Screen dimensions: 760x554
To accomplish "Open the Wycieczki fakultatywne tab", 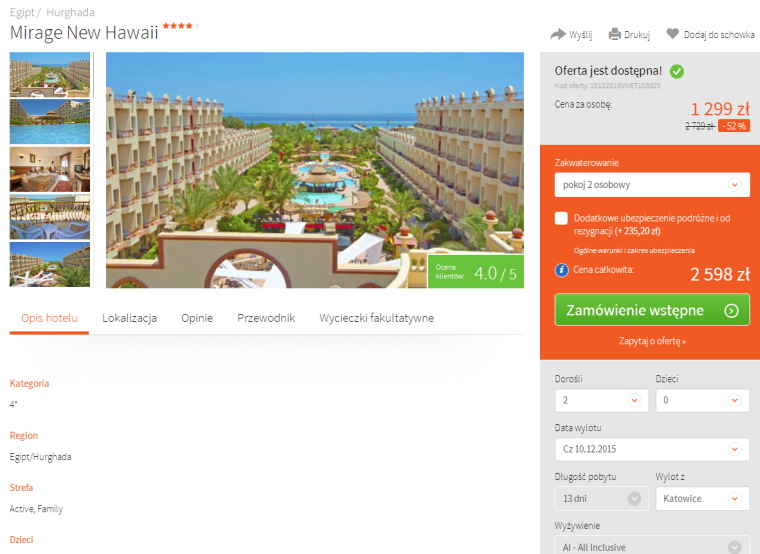I will pyautogui.click(x=376, y=318).
